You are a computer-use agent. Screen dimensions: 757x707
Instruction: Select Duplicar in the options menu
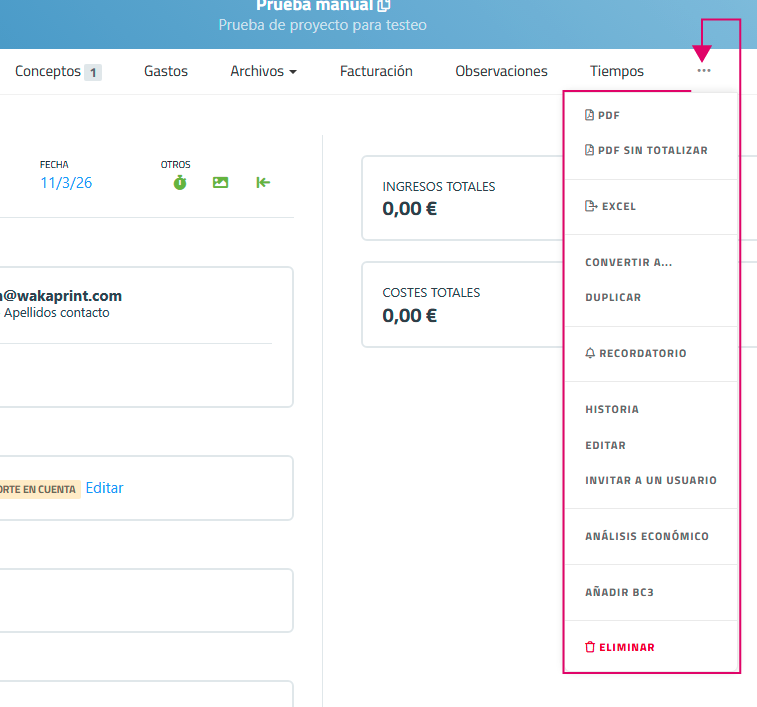[x=613, y=298]
